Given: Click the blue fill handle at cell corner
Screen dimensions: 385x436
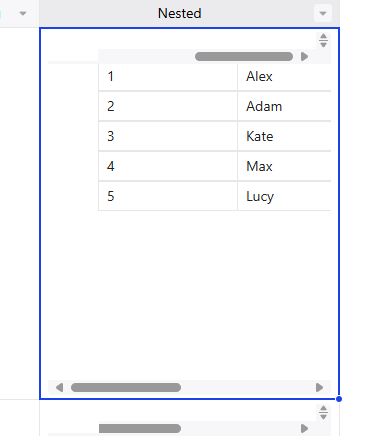Looking at the screenshot, I should (339, 399).
